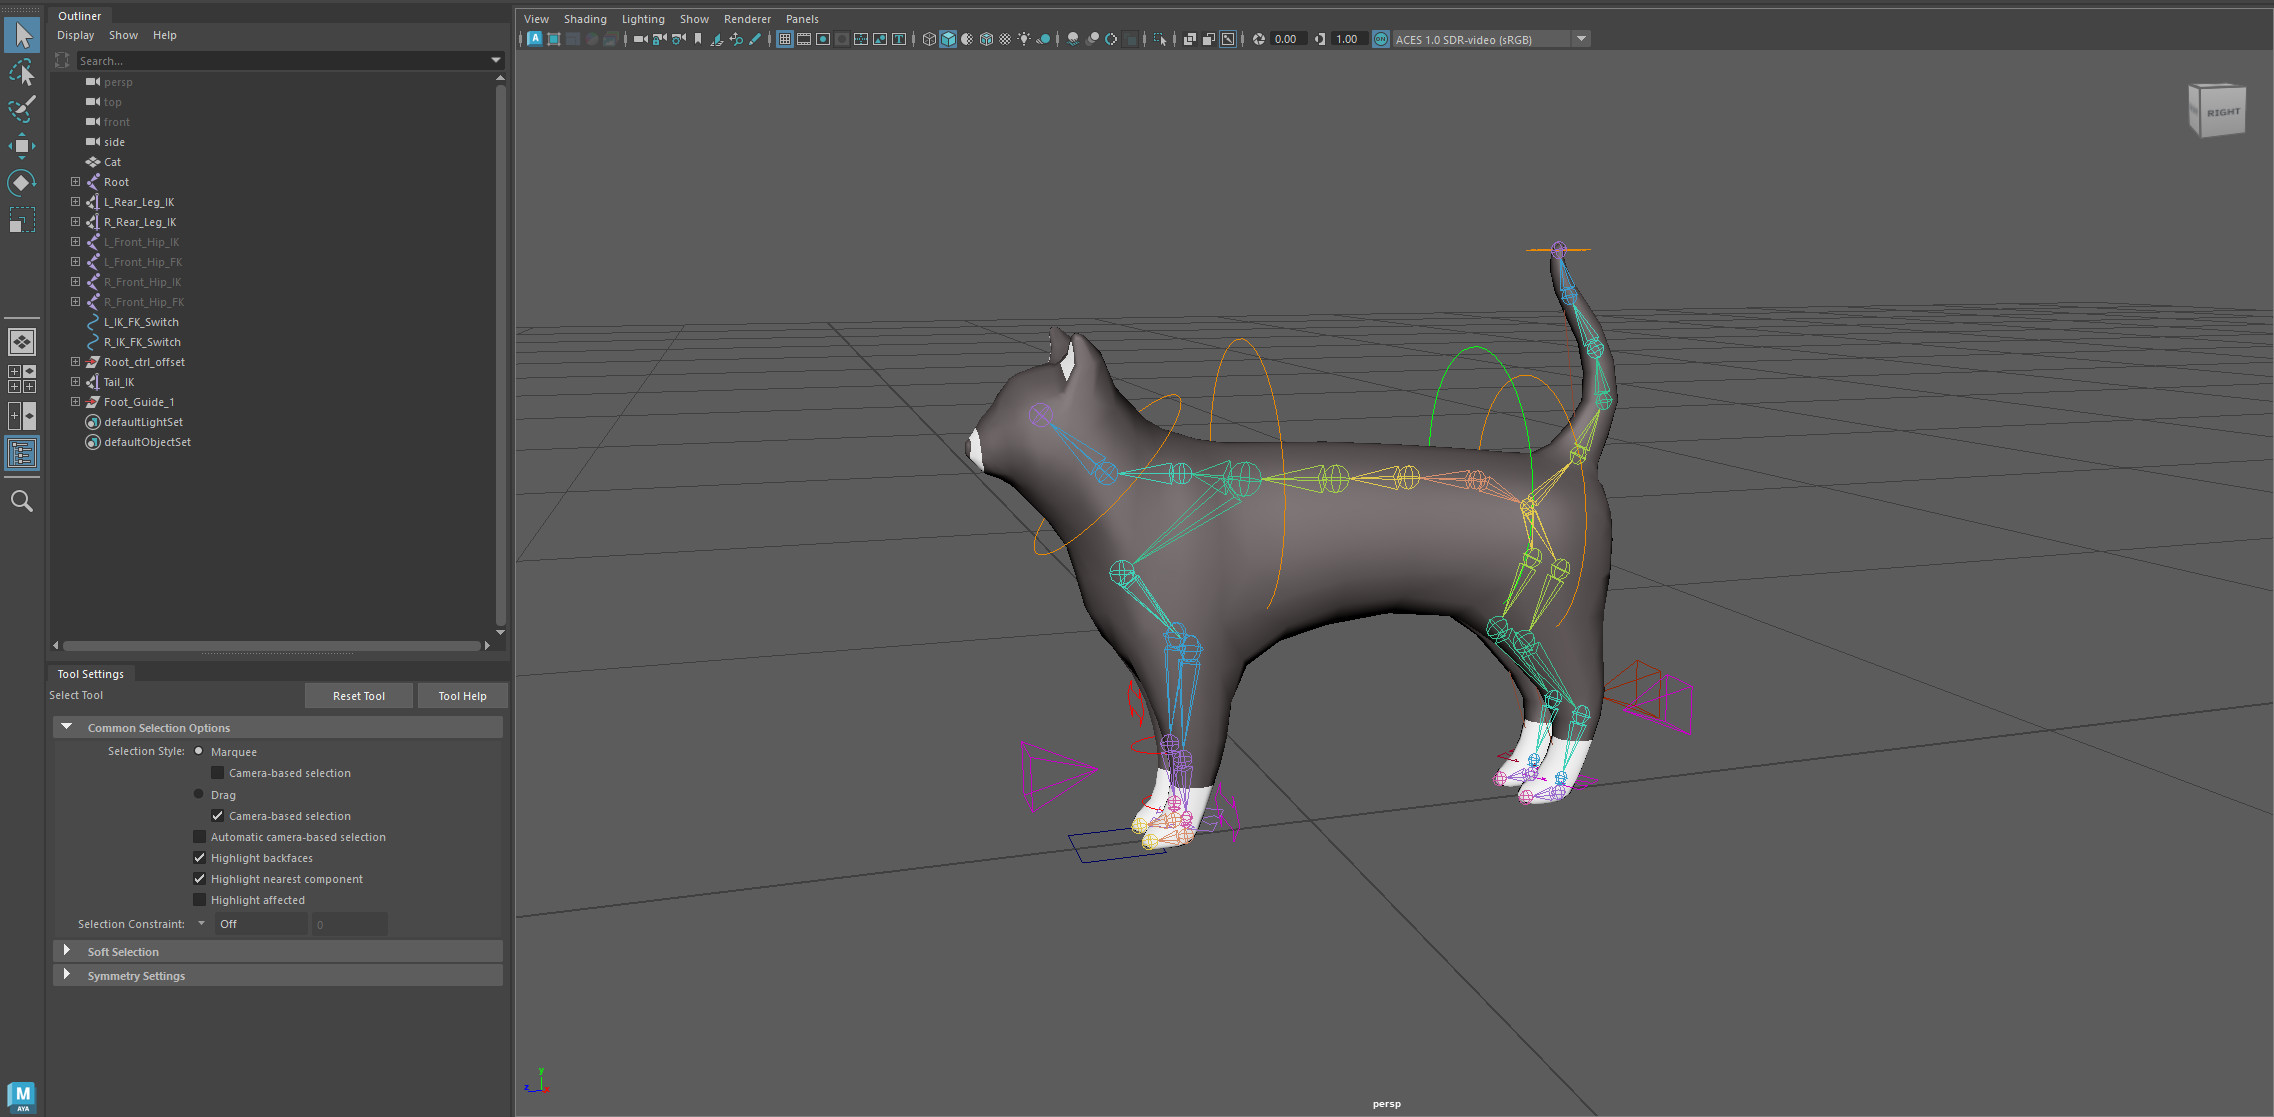Toggle 2D Pan/Zoom icon

pyautogui.click(x=736, y=39)
